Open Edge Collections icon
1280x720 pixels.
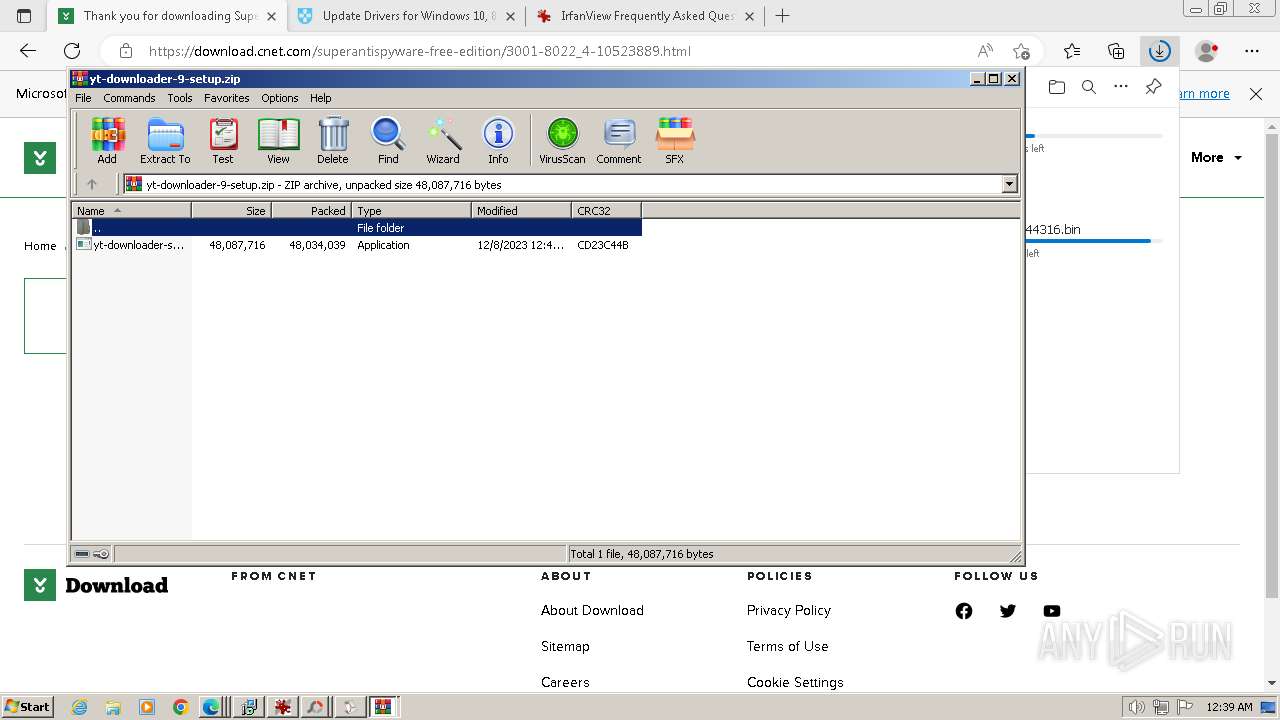1116,51
